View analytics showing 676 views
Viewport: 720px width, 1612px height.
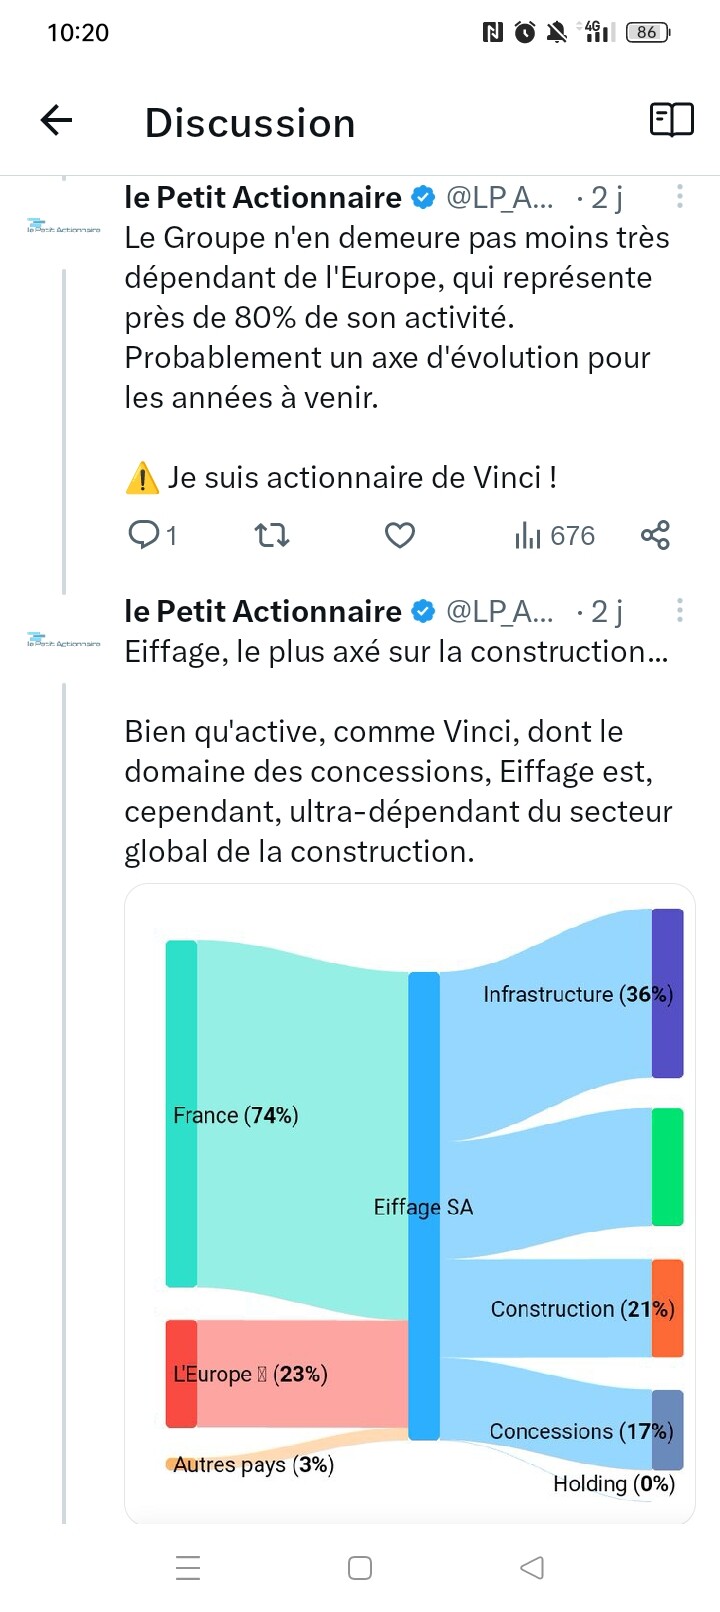tap(555, 535)
